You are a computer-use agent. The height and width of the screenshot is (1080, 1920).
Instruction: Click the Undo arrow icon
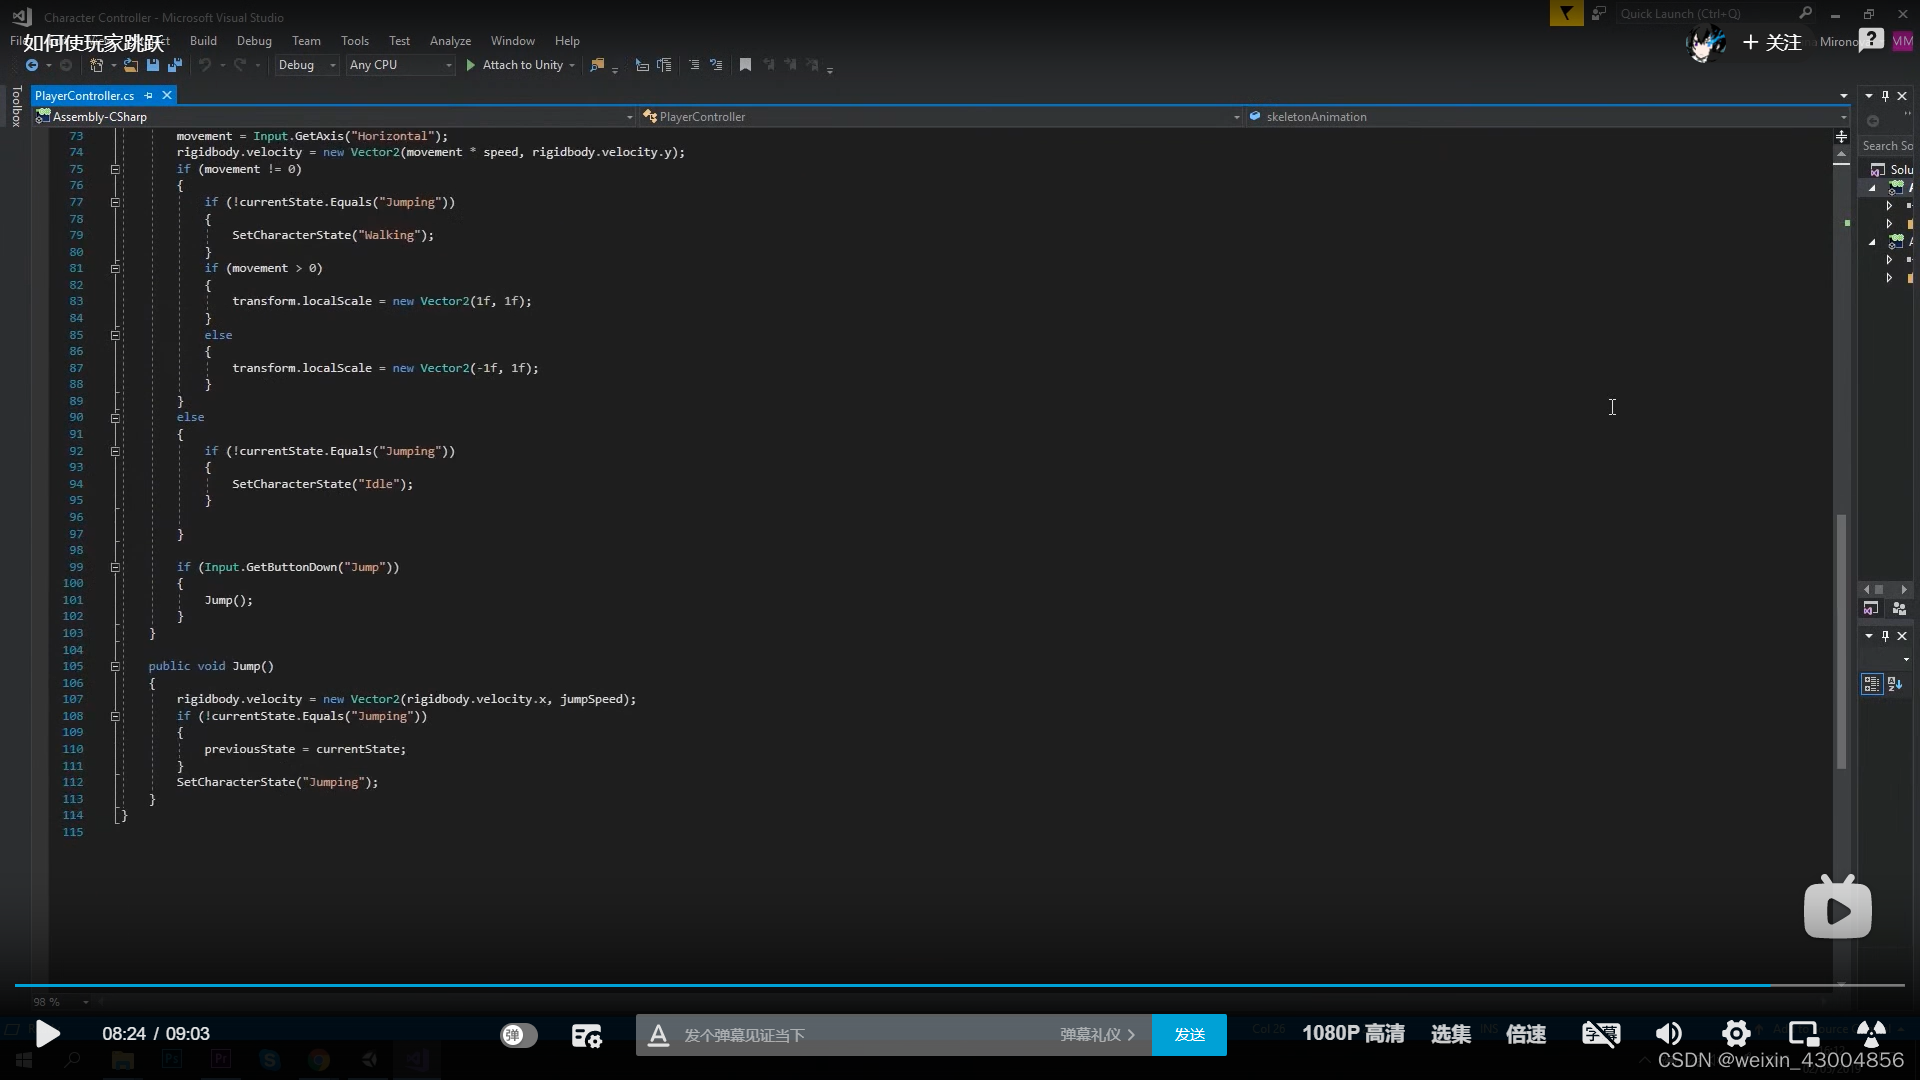(x=205, y=65)
